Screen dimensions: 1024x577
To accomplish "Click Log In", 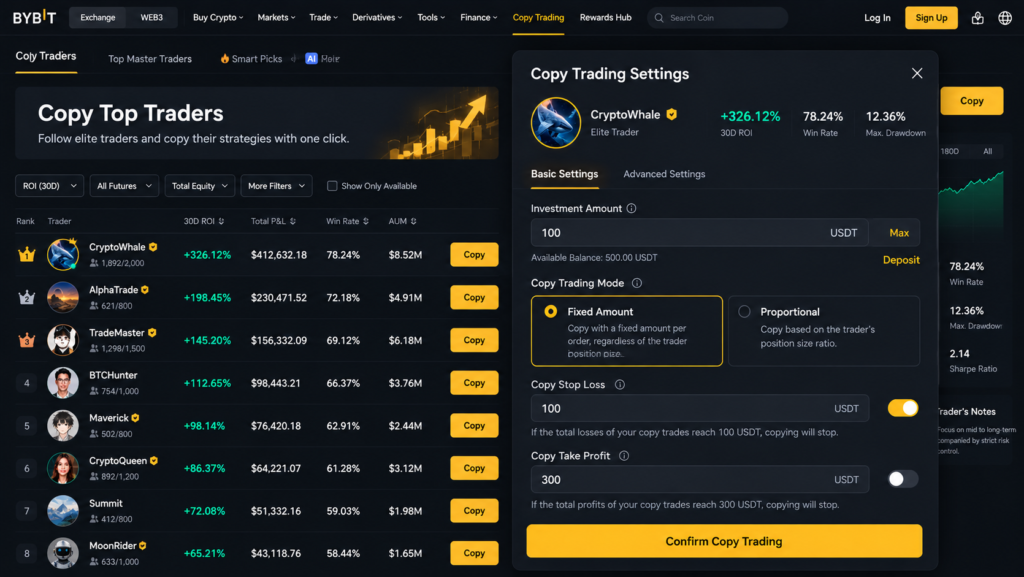I will pos(877,18).
